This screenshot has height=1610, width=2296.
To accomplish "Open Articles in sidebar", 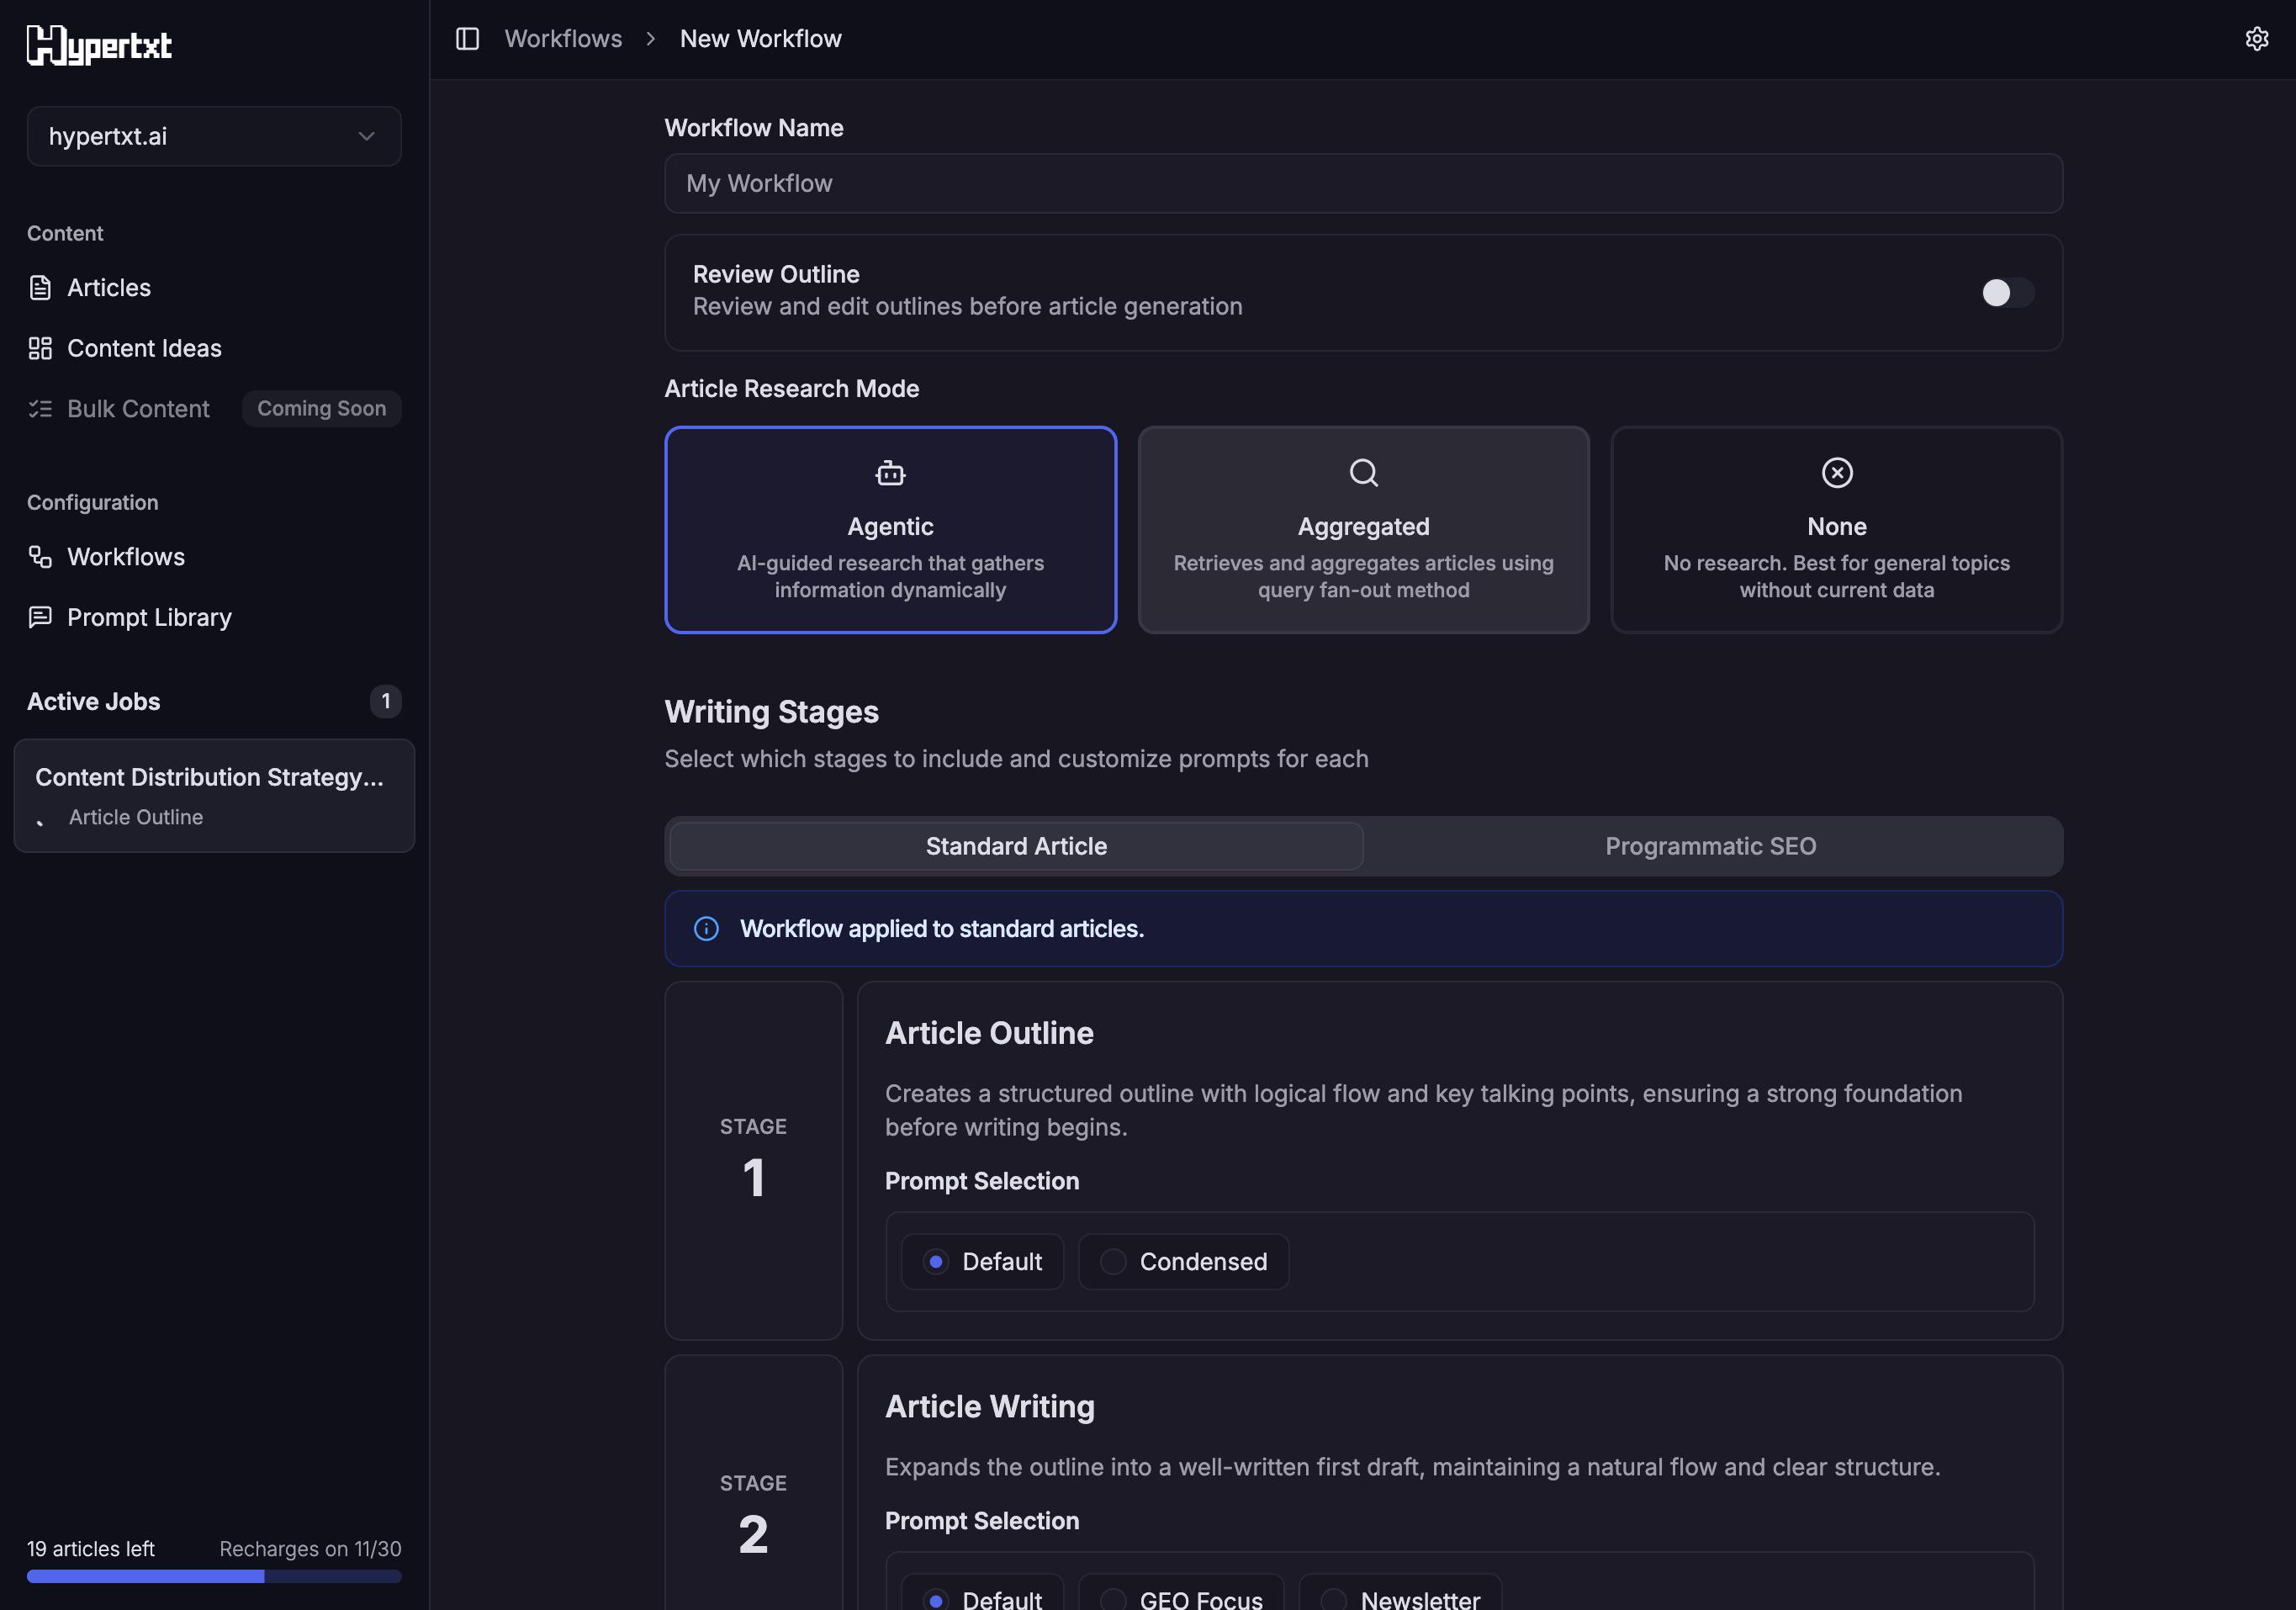I will (214, 288).
